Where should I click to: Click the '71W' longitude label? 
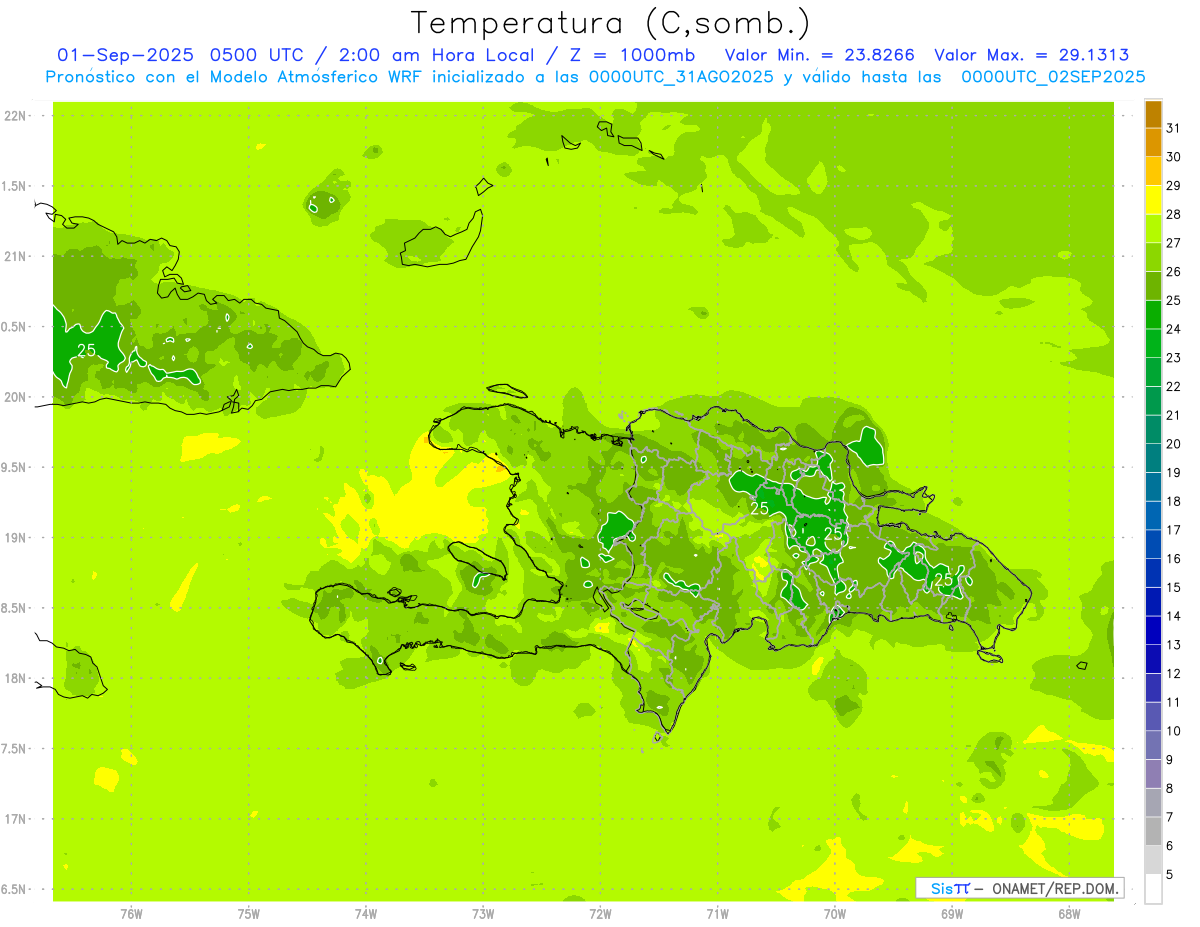pyautogui.click(x=717, y=914)
